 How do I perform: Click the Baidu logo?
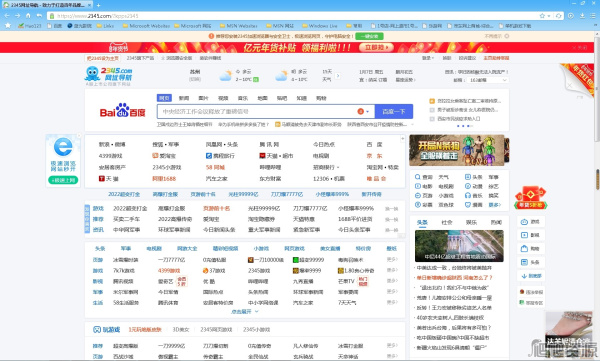pos(122,111)
